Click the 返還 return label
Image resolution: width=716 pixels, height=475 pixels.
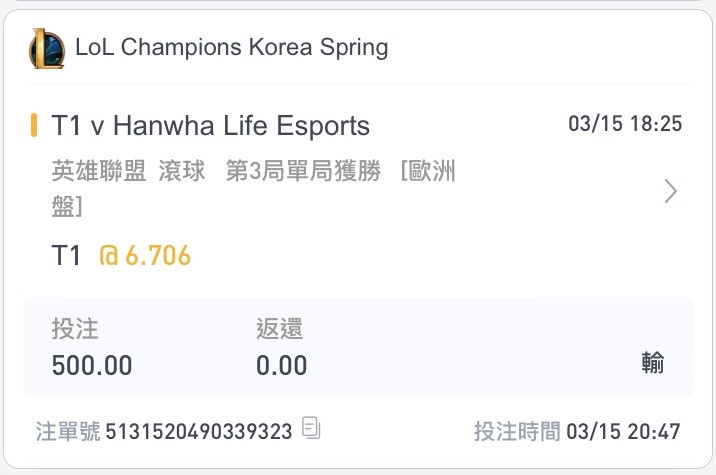pyautogui.click(x=279, y=328)
